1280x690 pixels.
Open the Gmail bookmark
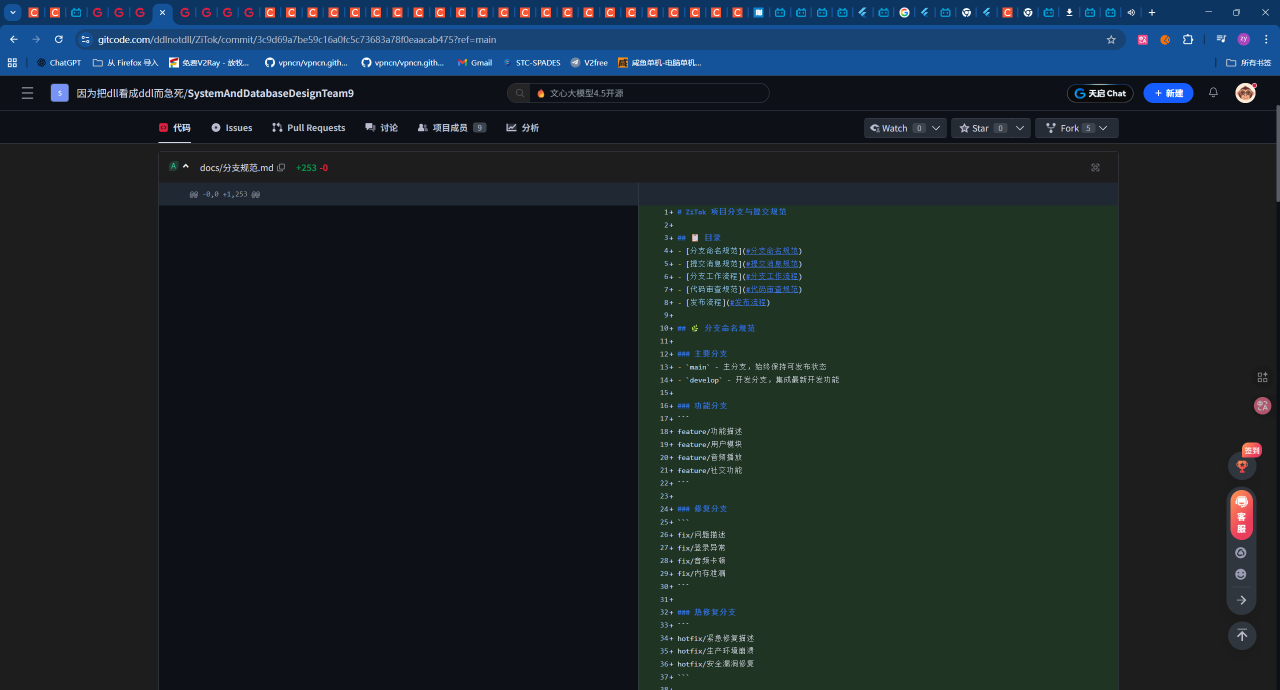coord(475,62)
